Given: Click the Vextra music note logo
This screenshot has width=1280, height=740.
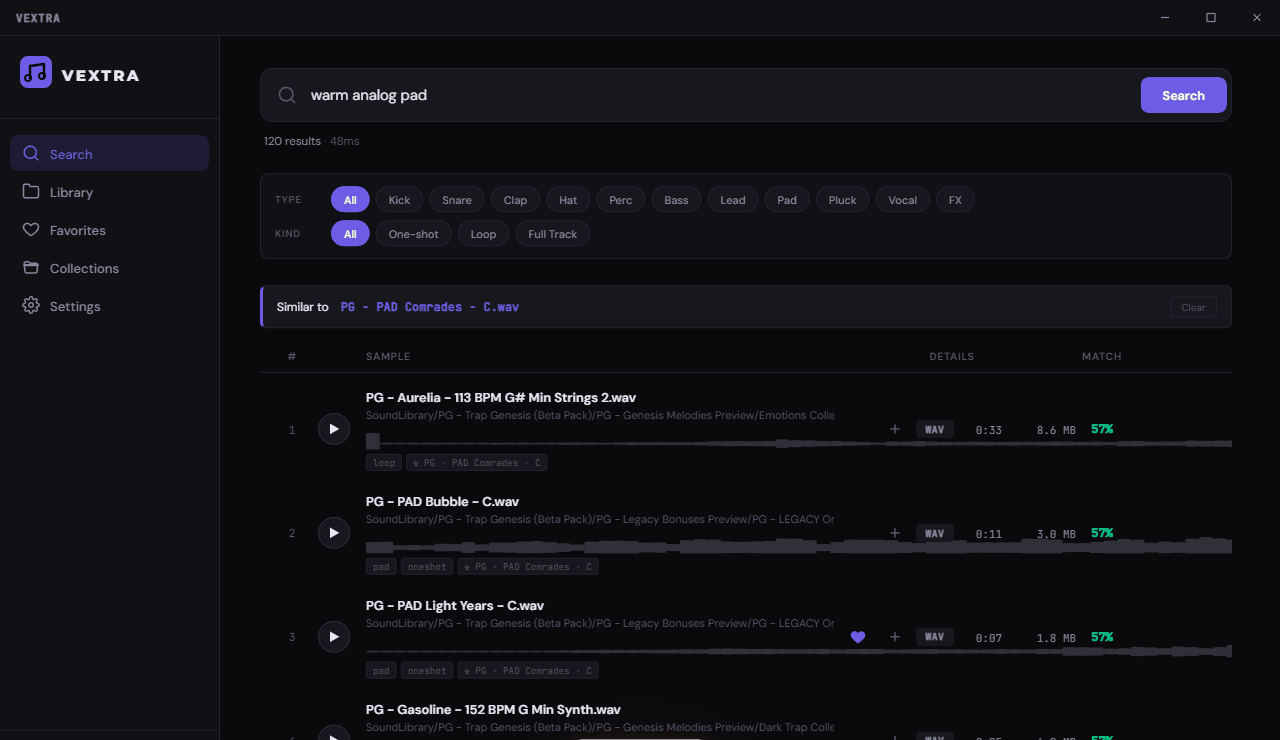Looking at the screenshot, I should pos(36,72).
